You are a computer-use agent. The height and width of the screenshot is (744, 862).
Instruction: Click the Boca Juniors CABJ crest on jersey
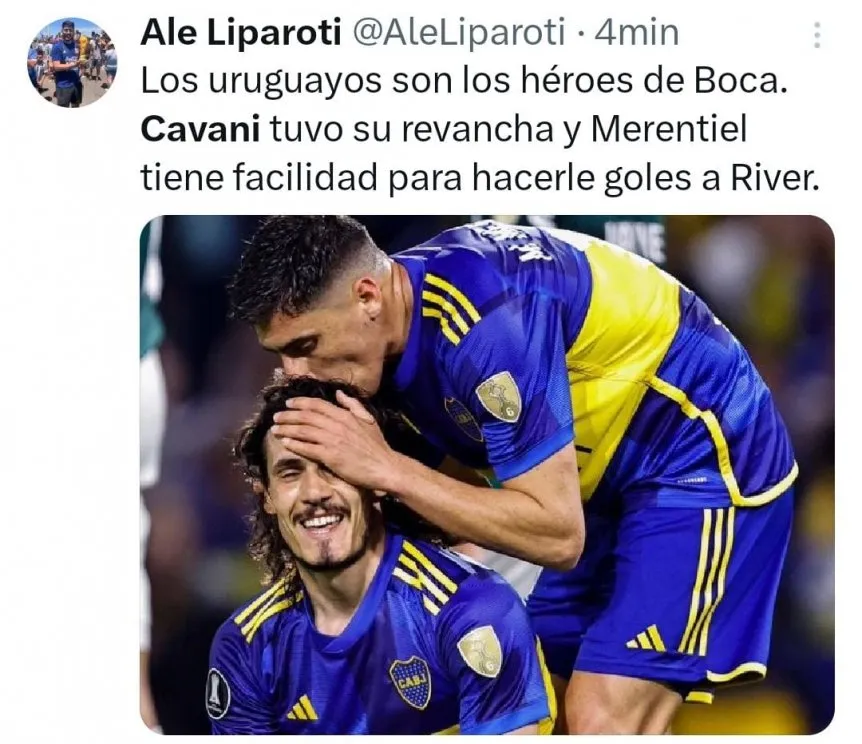(410, 682)
